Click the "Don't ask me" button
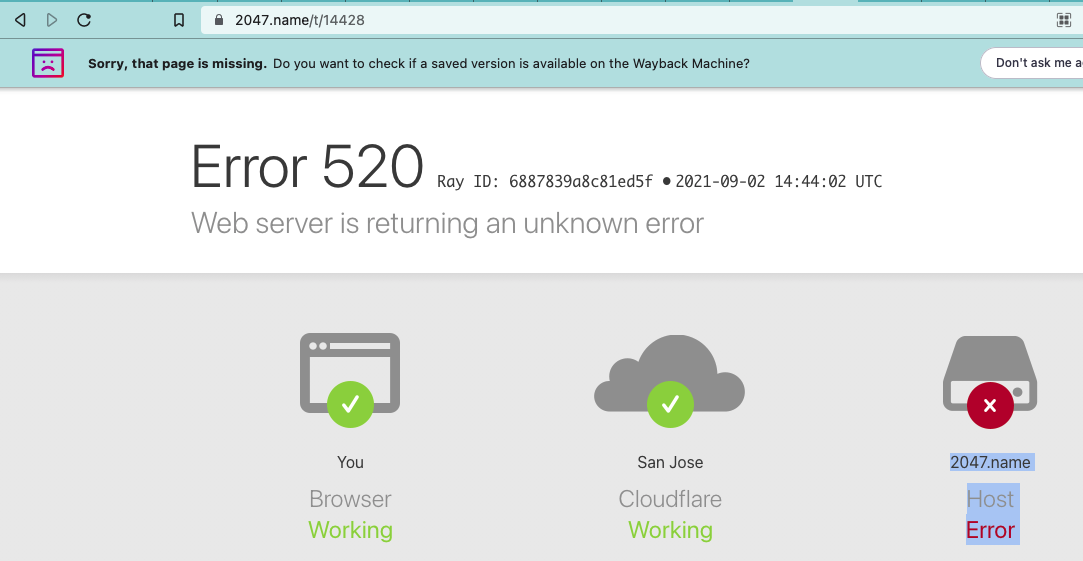 (x=1033, y=63)
